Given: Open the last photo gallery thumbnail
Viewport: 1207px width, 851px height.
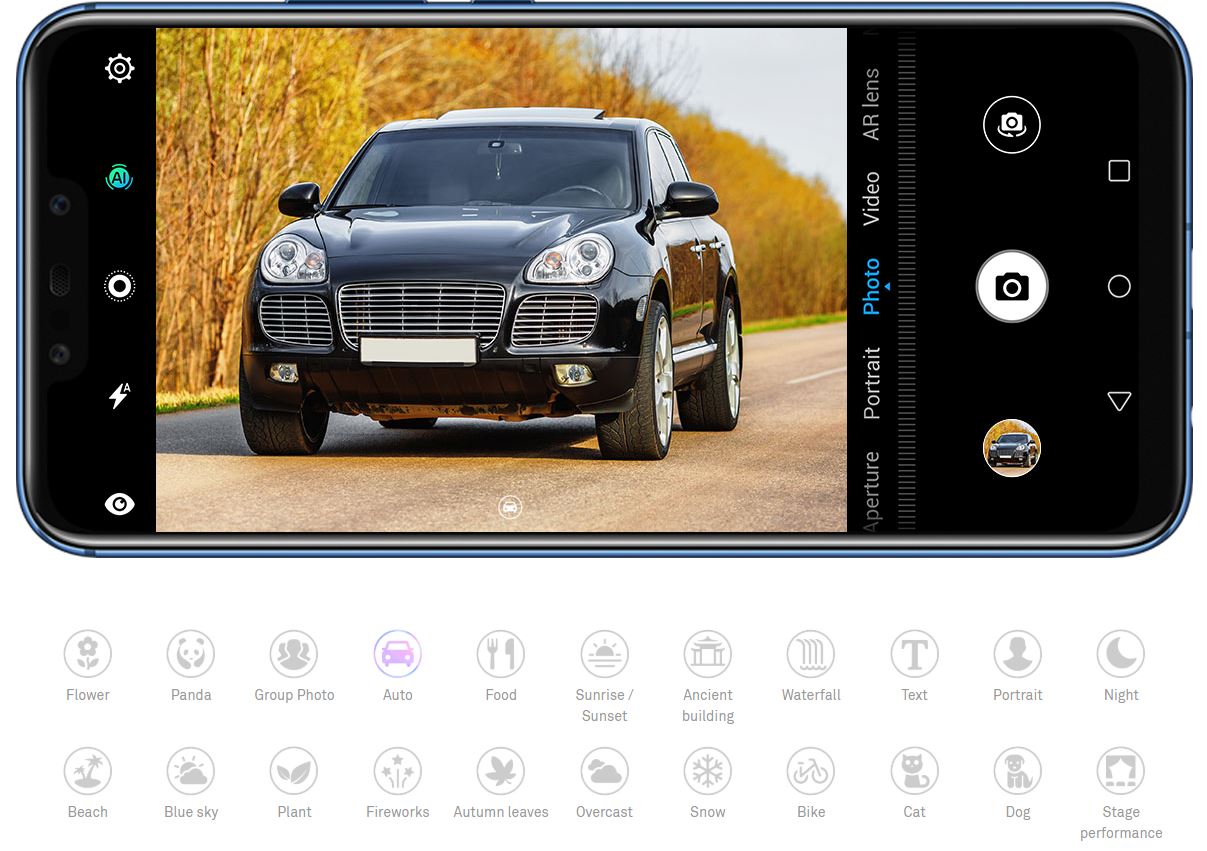Looking at the screenshot, I should [x=1011, y=448].
